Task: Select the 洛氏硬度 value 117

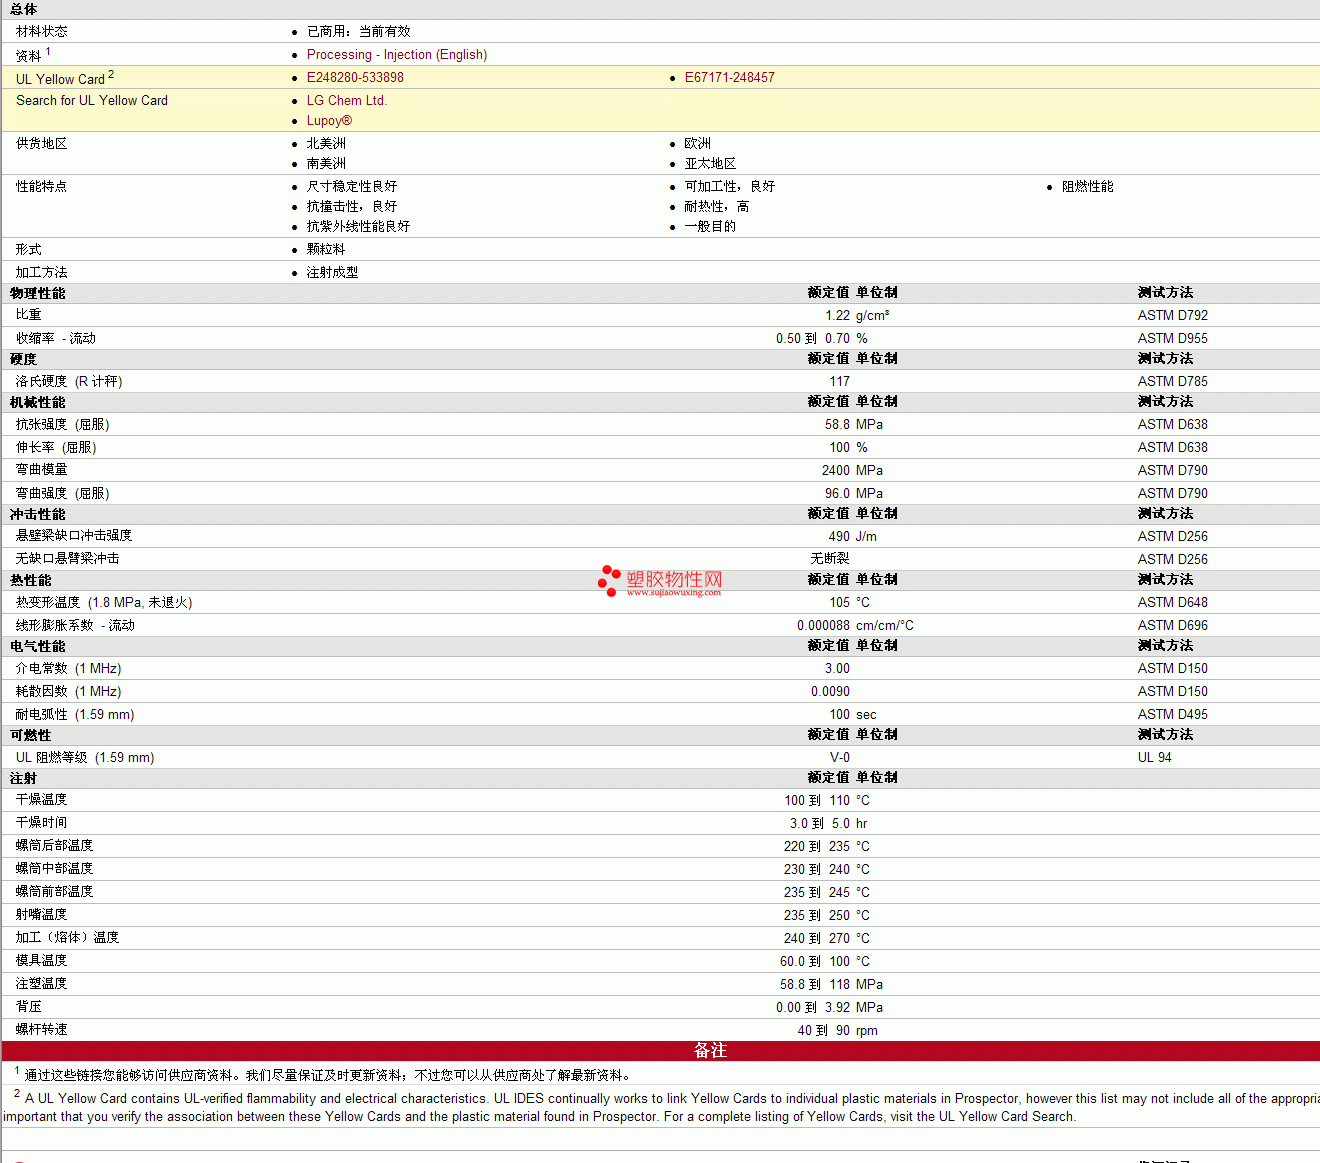Action: click(x=840, y=382)
